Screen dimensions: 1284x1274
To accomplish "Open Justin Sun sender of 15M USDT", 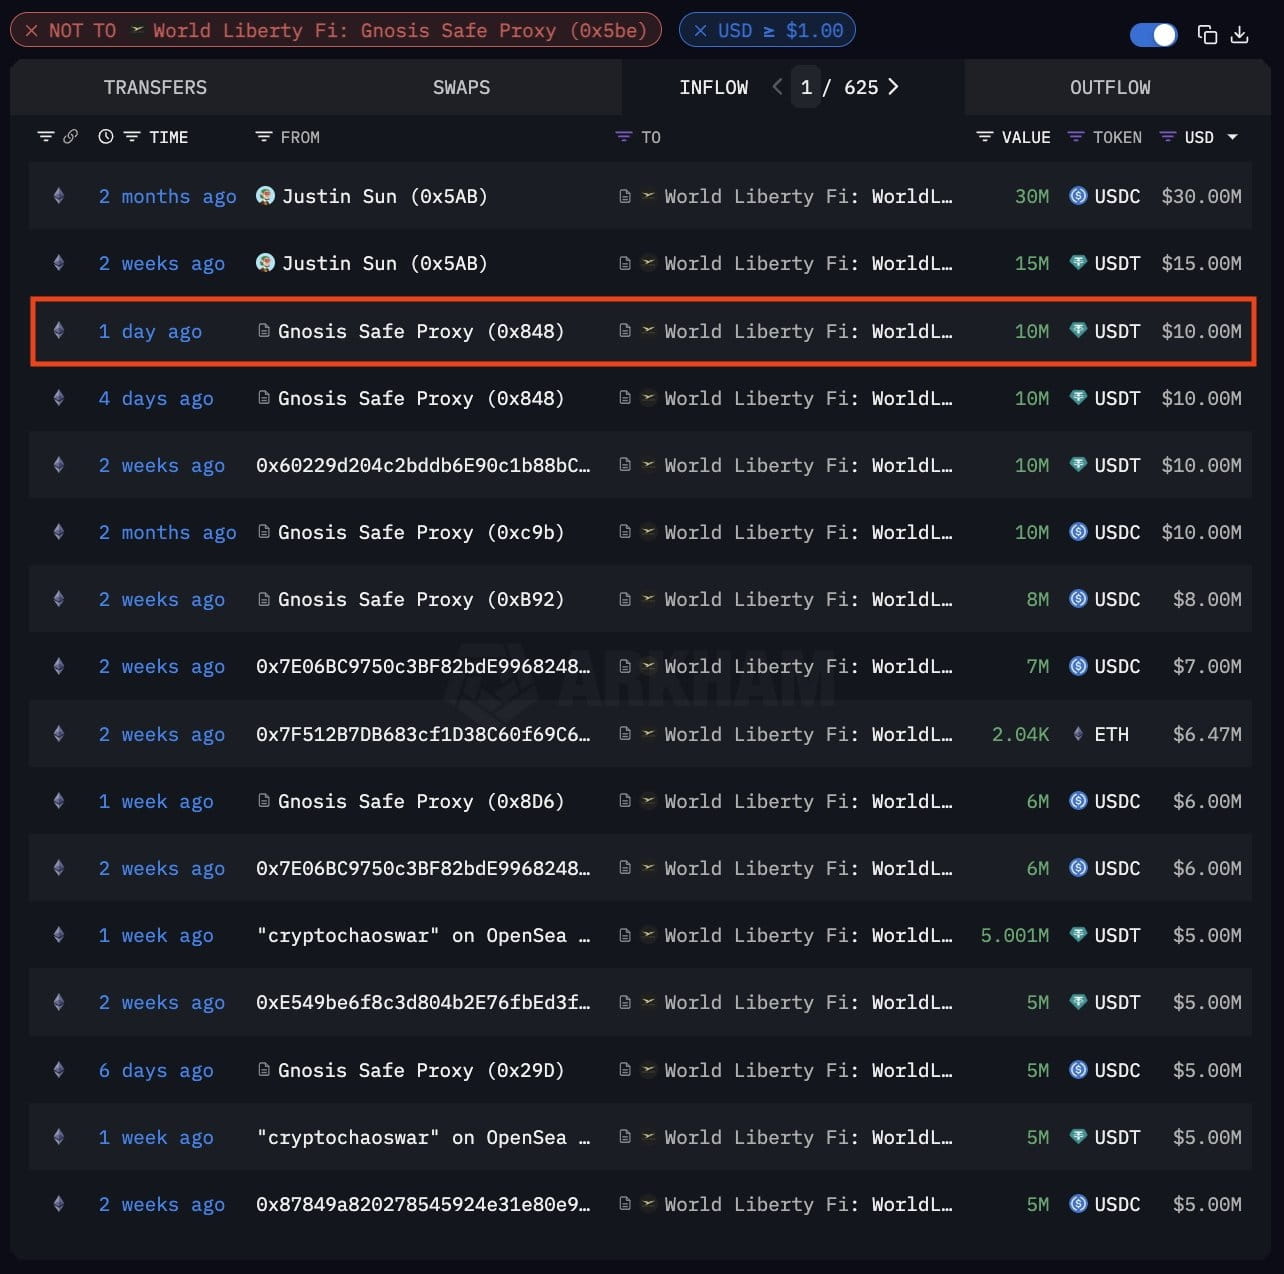I will [x=384, y=263].
